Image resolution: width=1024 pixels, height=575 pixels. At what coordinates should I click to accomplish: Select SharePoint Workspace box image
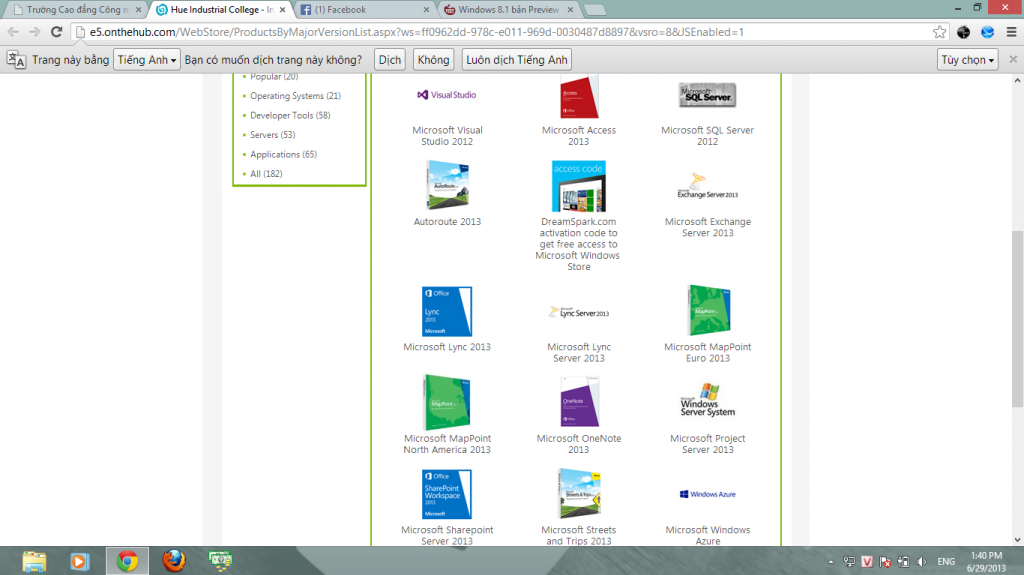pos(447,494)
